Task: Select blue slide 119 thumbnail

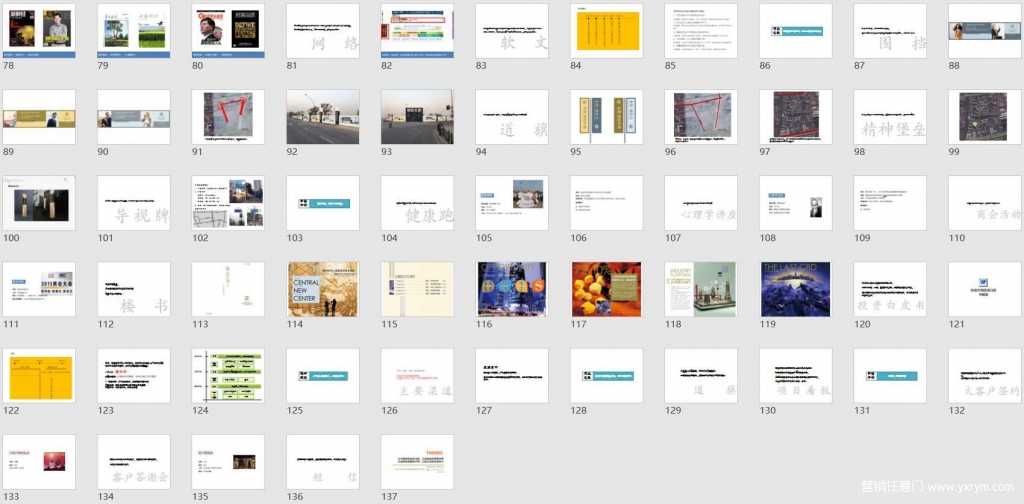Action: pyautogui.click(x=795, y=289)
